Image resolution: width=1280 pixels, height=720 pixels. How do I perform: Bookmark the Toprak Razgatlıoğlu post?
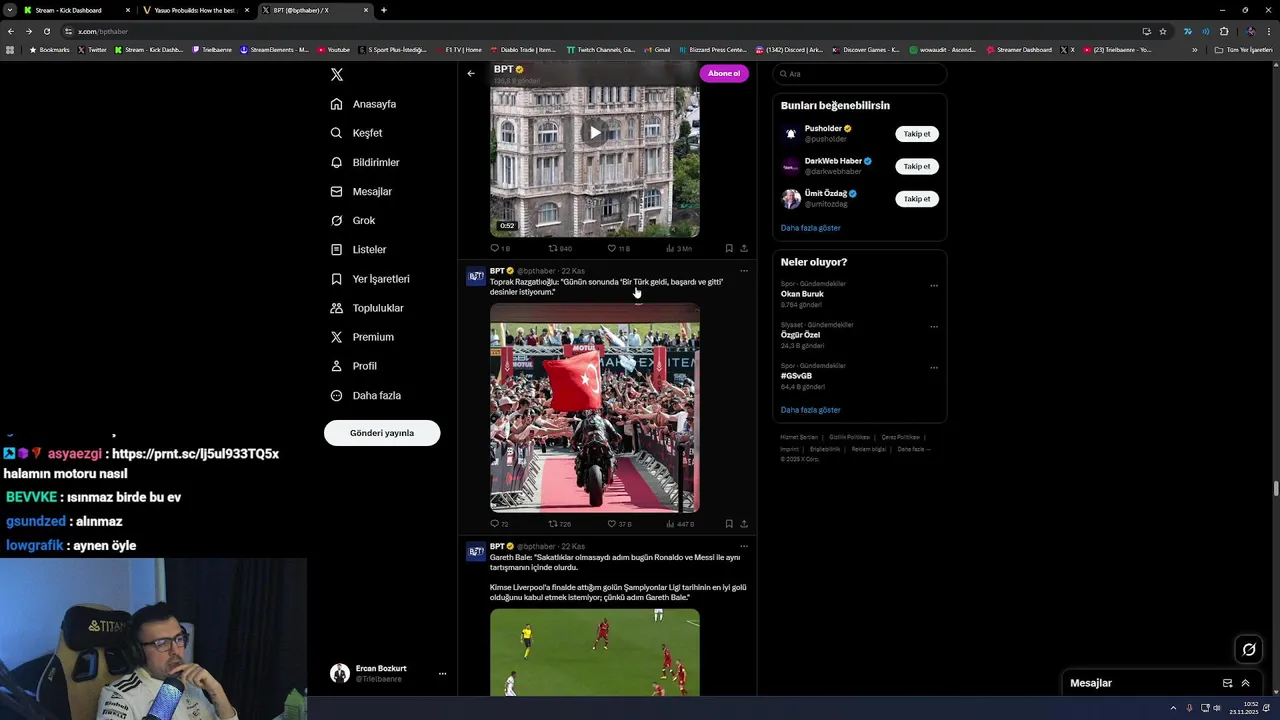(x=729, y=524)
